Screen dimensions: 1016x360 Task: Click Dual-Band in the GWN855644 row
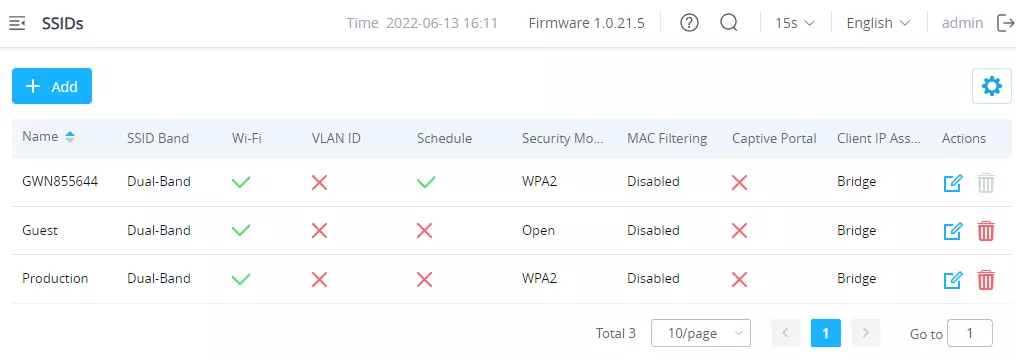pyautogui.click(x=159, y=181)
